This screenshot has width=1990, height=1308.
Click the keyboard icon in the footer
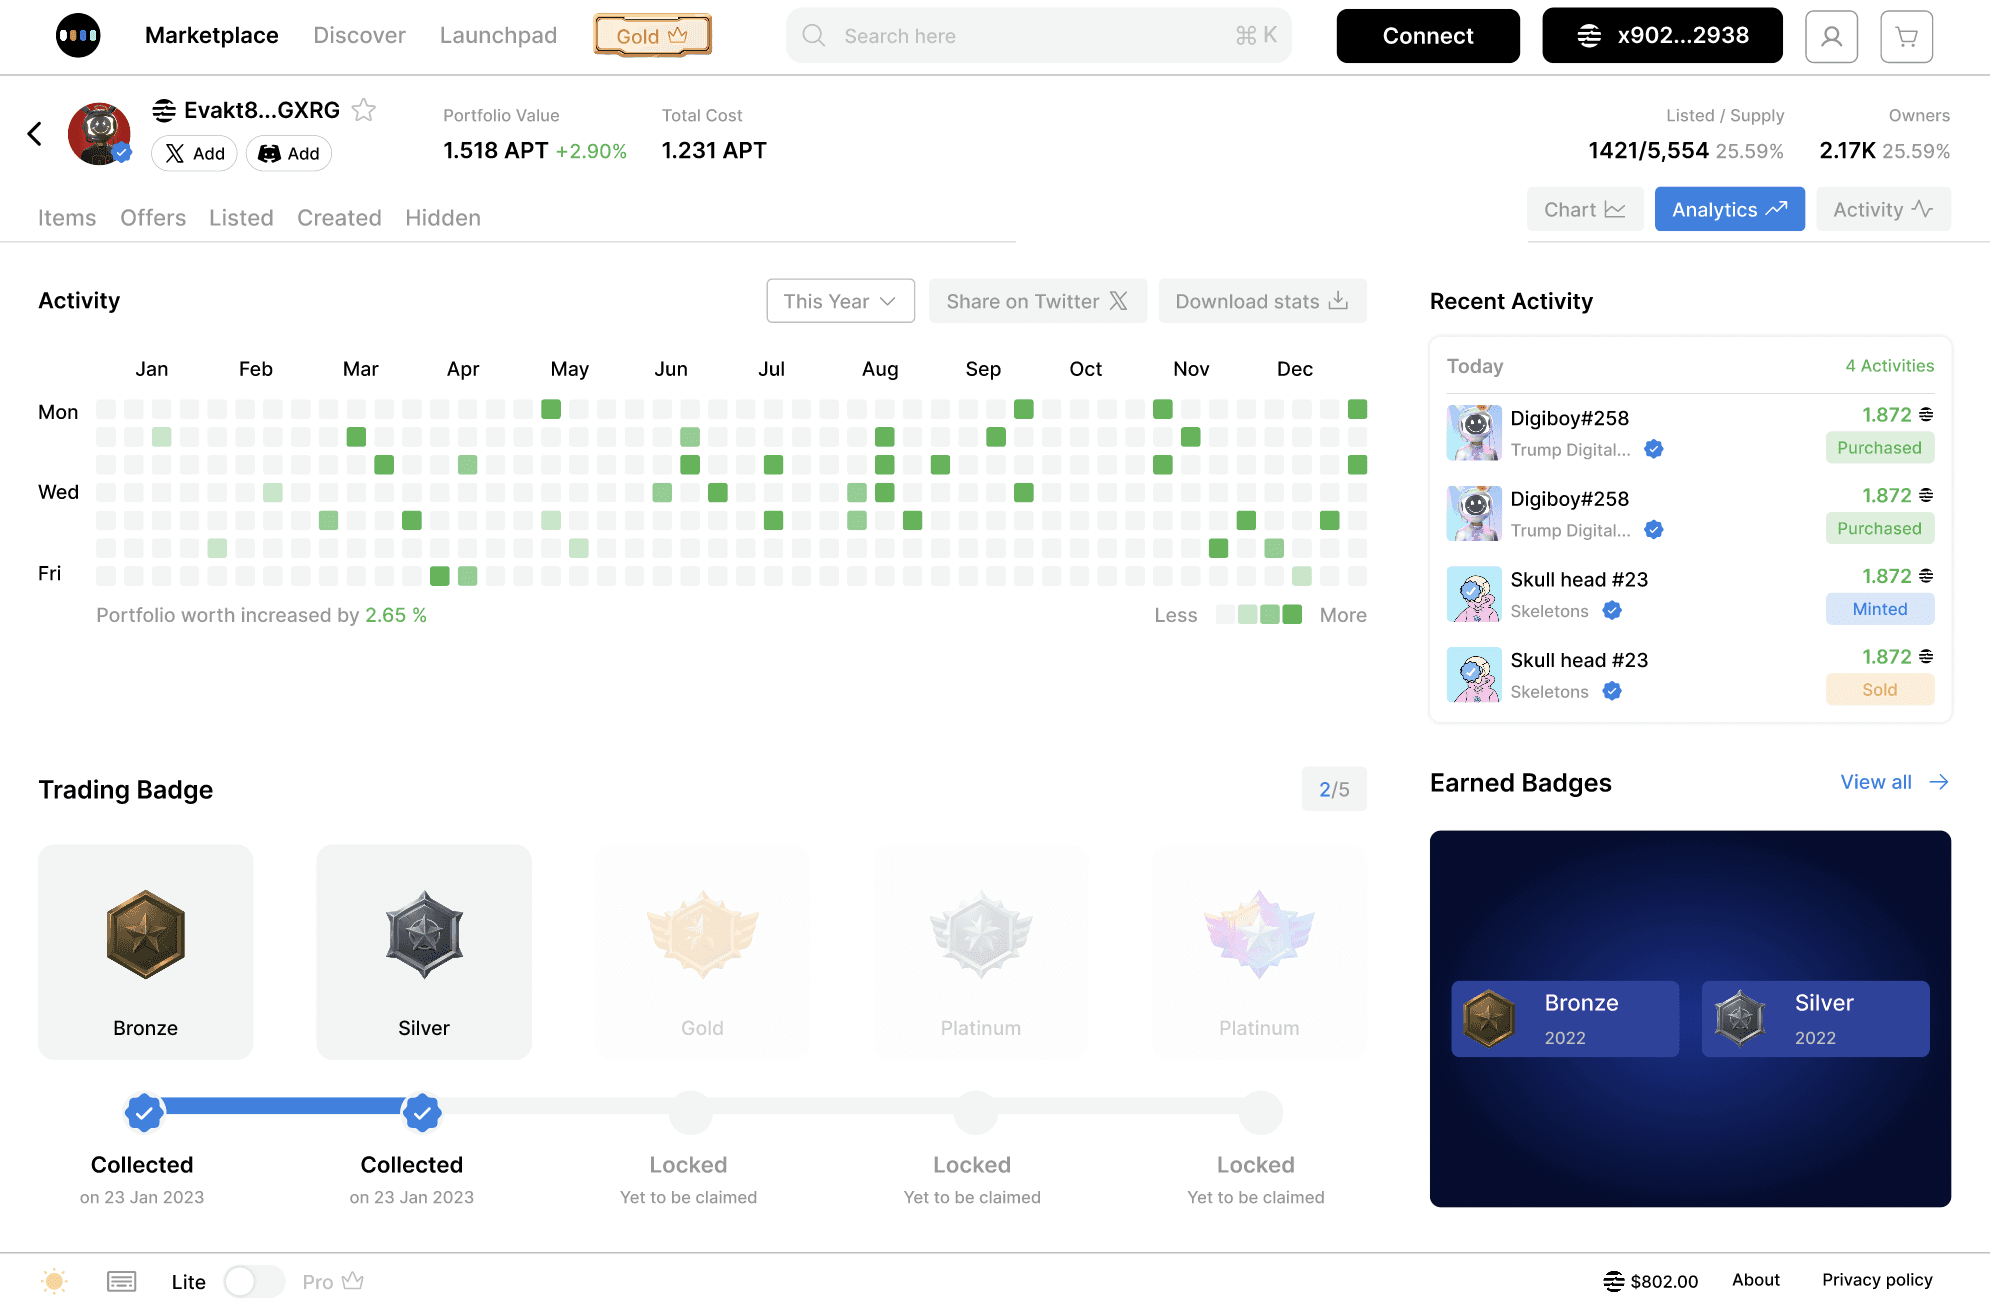coord(121,1281)
